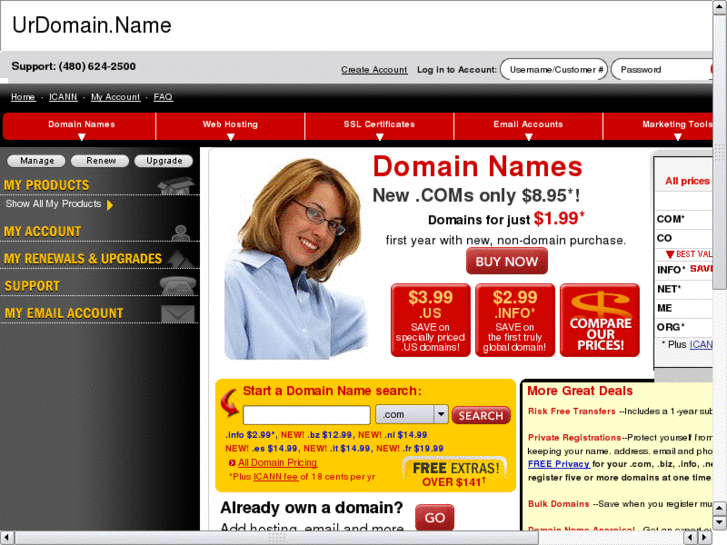Open MY EMAIL ACCOUNT sidebar section
The image size is (727, 545).
pos(64,313)
